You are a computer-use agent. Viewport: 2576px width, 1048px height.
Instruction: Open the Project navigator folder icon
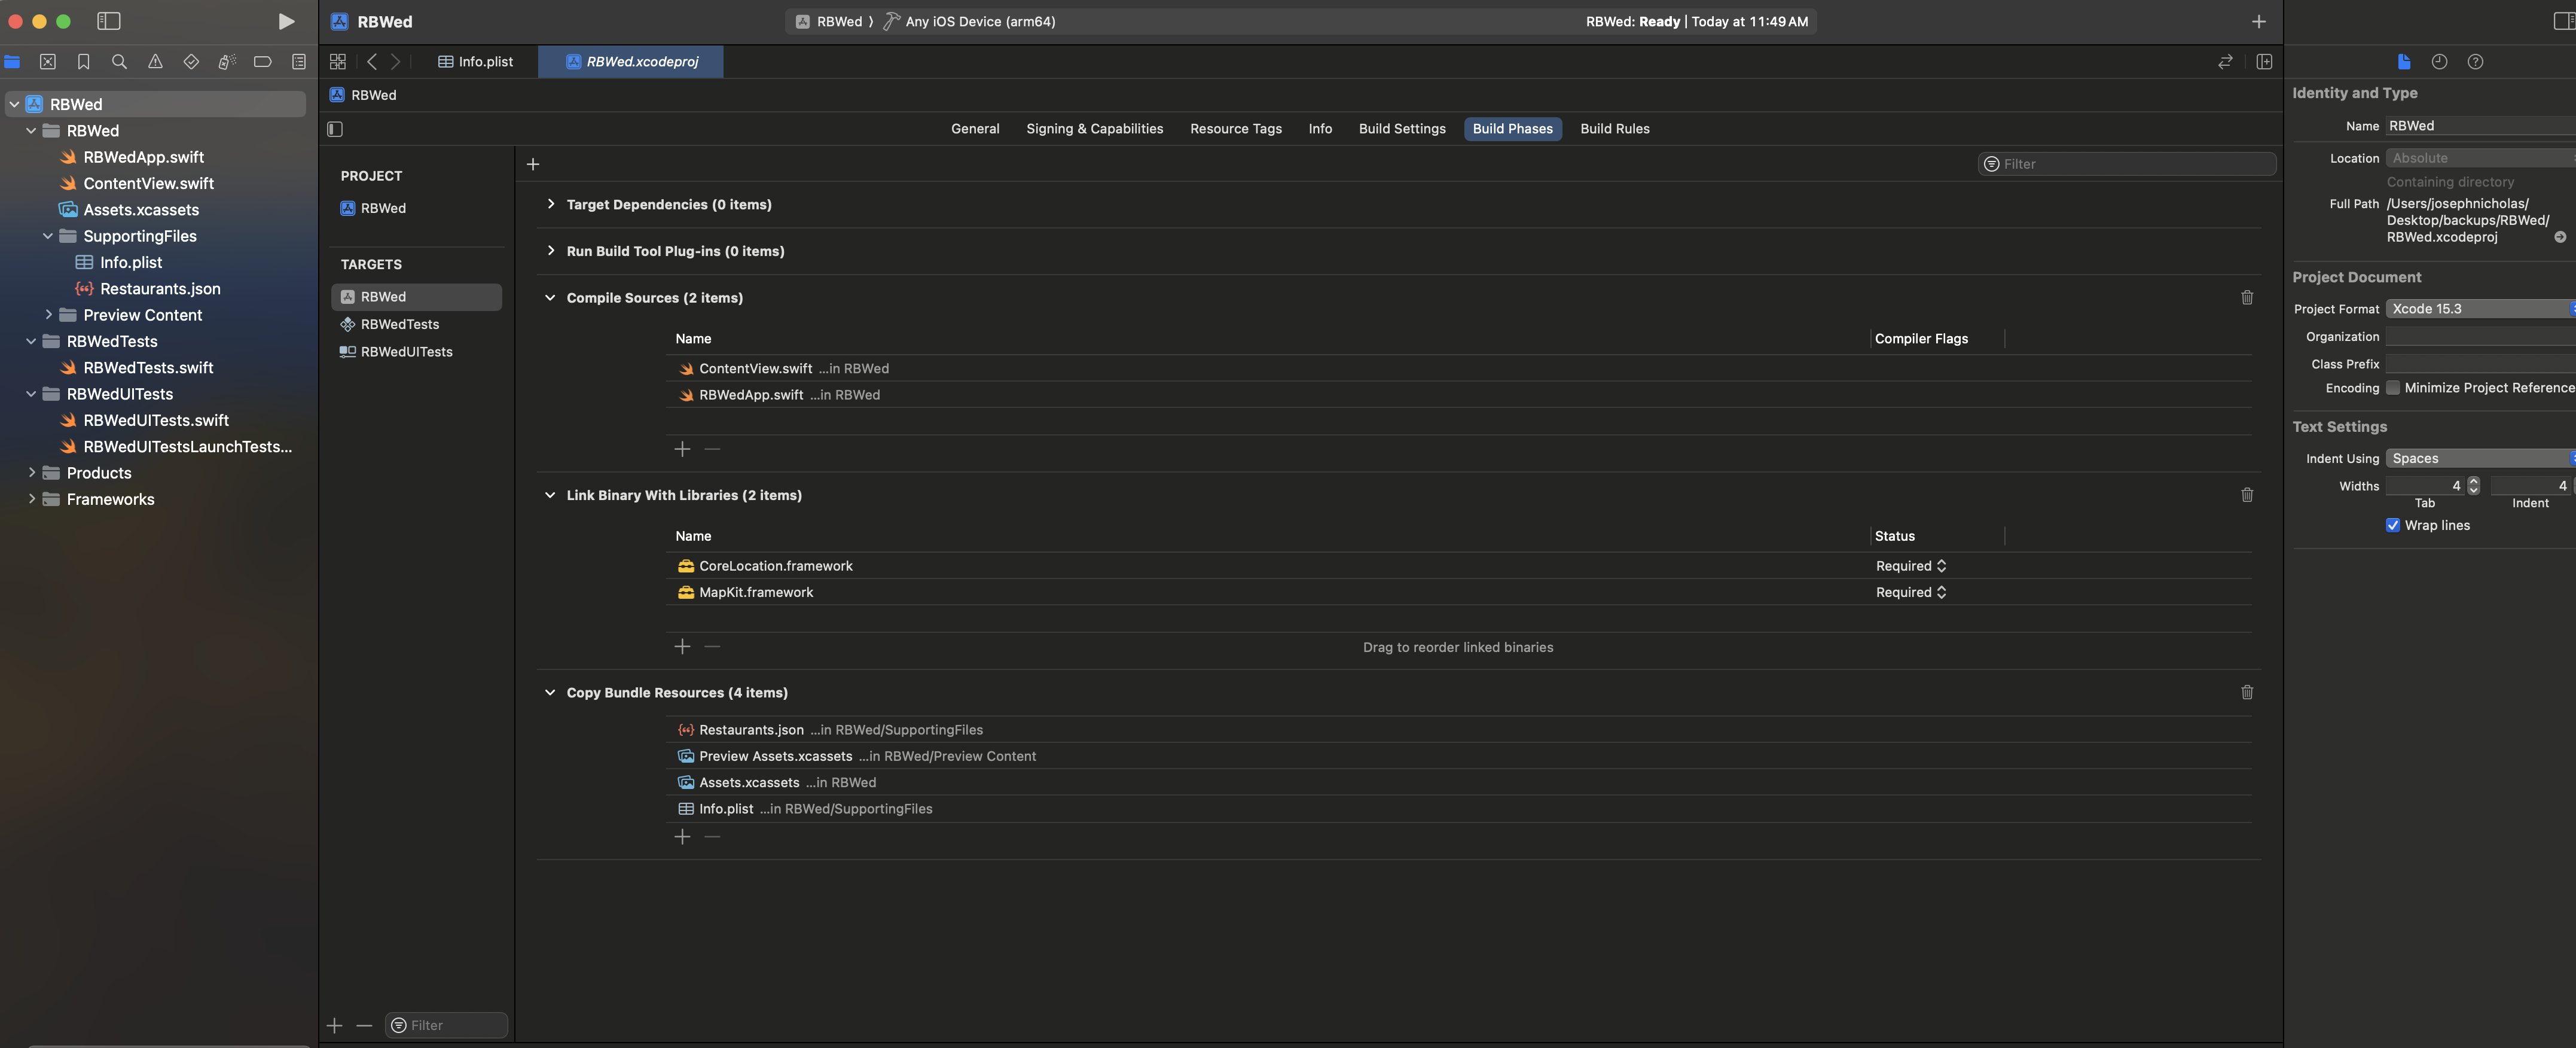pos(12,62)
